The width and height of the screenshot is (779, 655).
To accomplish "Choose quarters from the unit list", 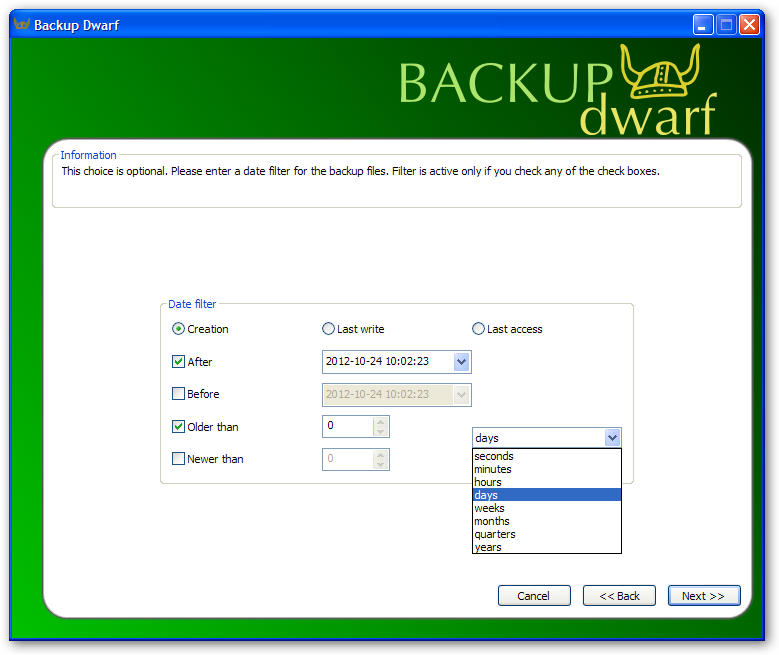I will tap(546, 534).
